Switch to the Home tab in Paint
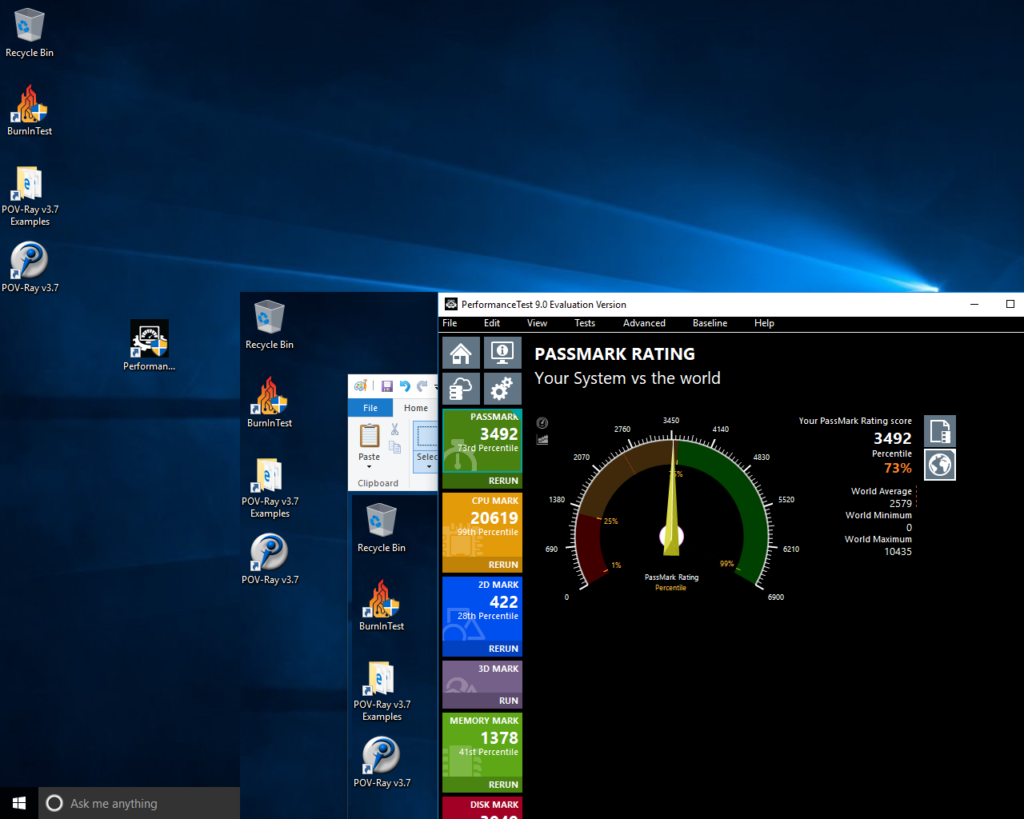Viewport: 1024px width, 819px height. coord(415,408)
